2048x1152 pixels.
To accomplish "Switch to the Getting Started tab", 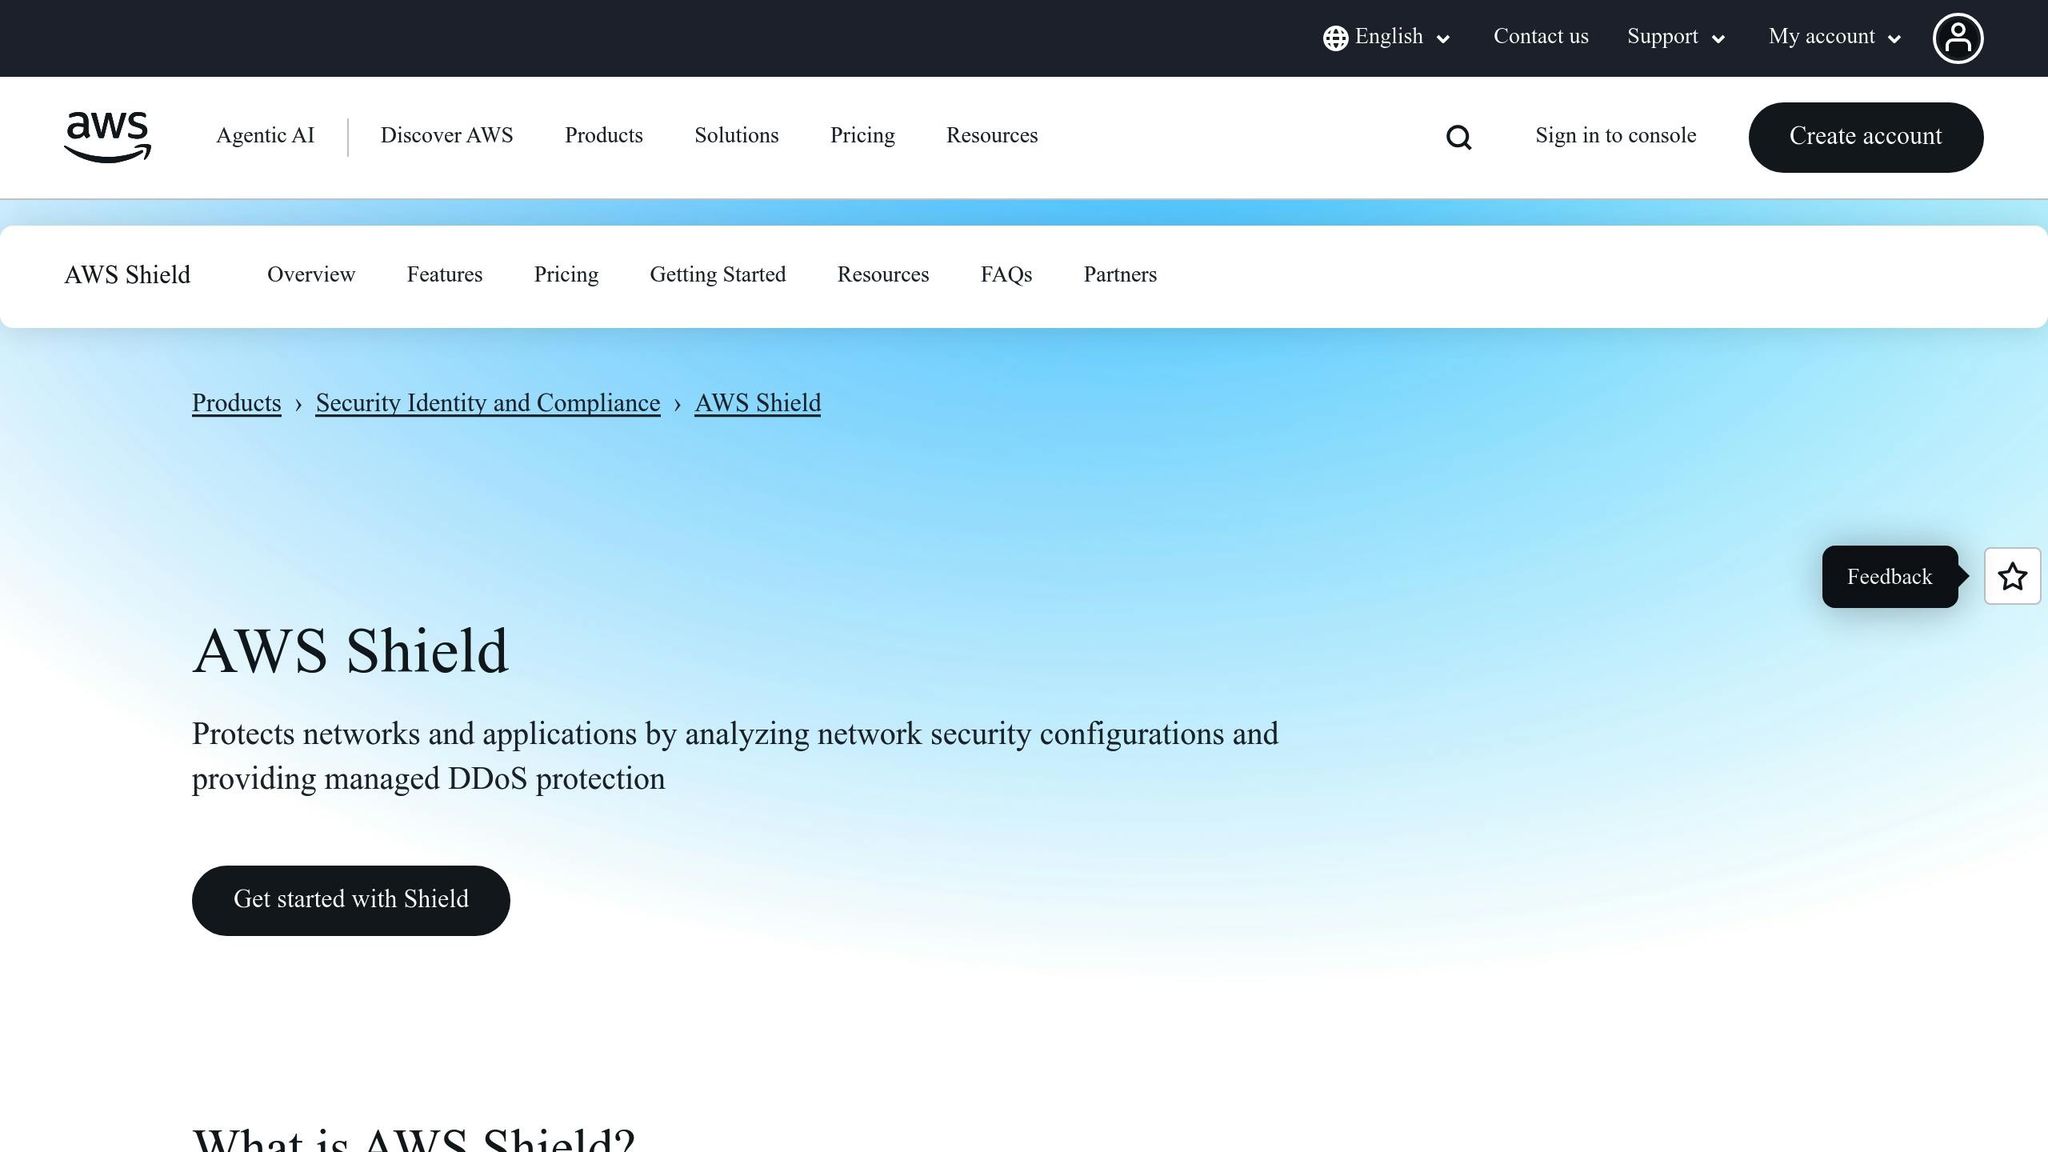I will 718,275.
